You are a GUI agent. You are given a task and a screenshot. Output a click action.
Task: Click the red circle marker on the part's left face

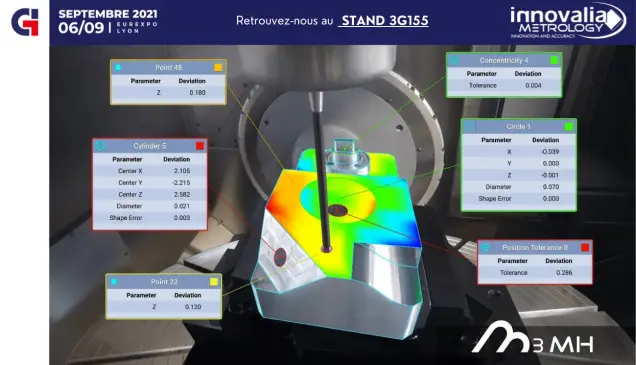click(280, 257)
